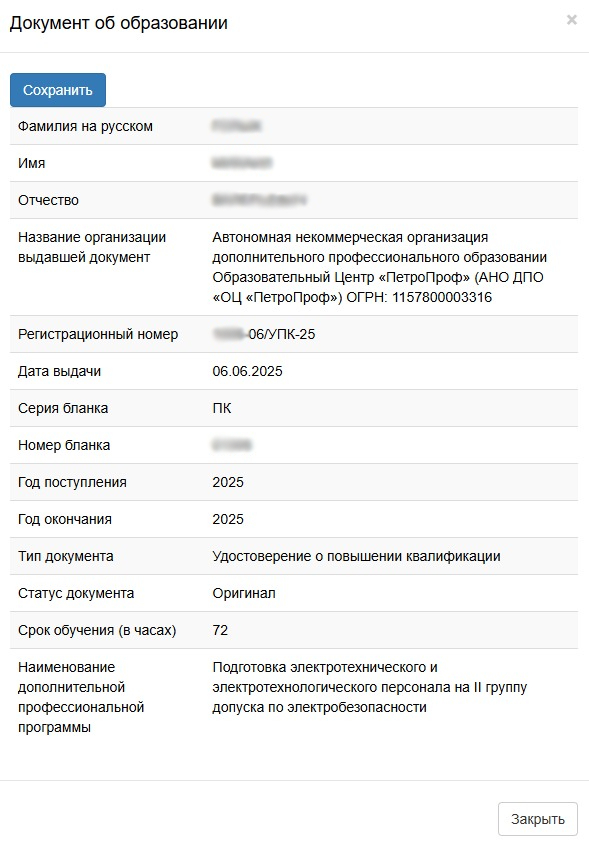Select the Серия бланка value ПК
This screenshot has height=846, width=589.
click(219, 408)
